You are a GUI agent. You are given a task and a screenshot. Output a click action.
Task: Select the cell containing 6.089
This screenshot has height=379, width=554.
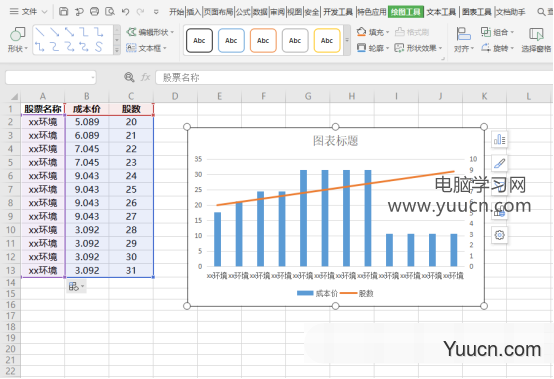pos(87,135)
